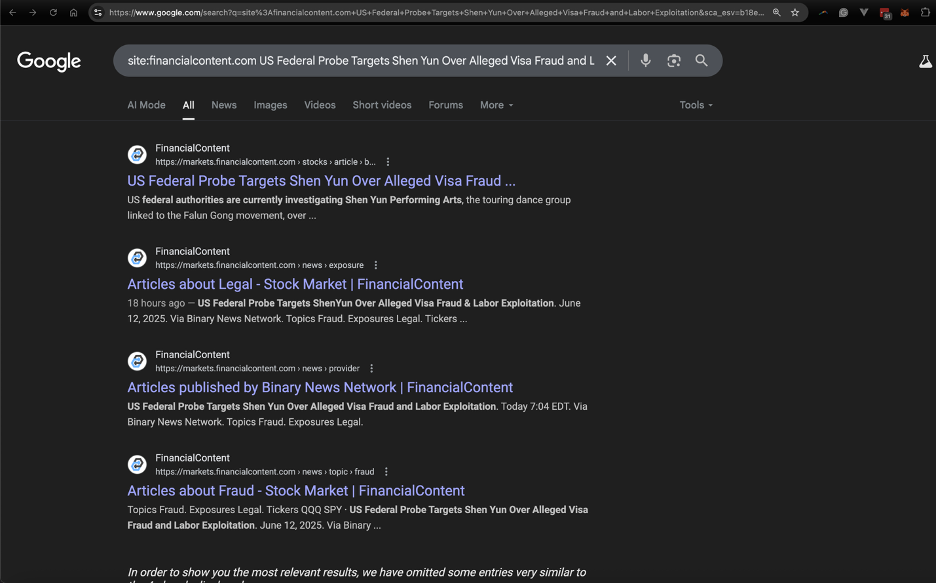Image resolution: width=936 pixels, height=584 pixels.
Task: Clear the search query with X
Action: pyautogui.click(x=611, y=60)
